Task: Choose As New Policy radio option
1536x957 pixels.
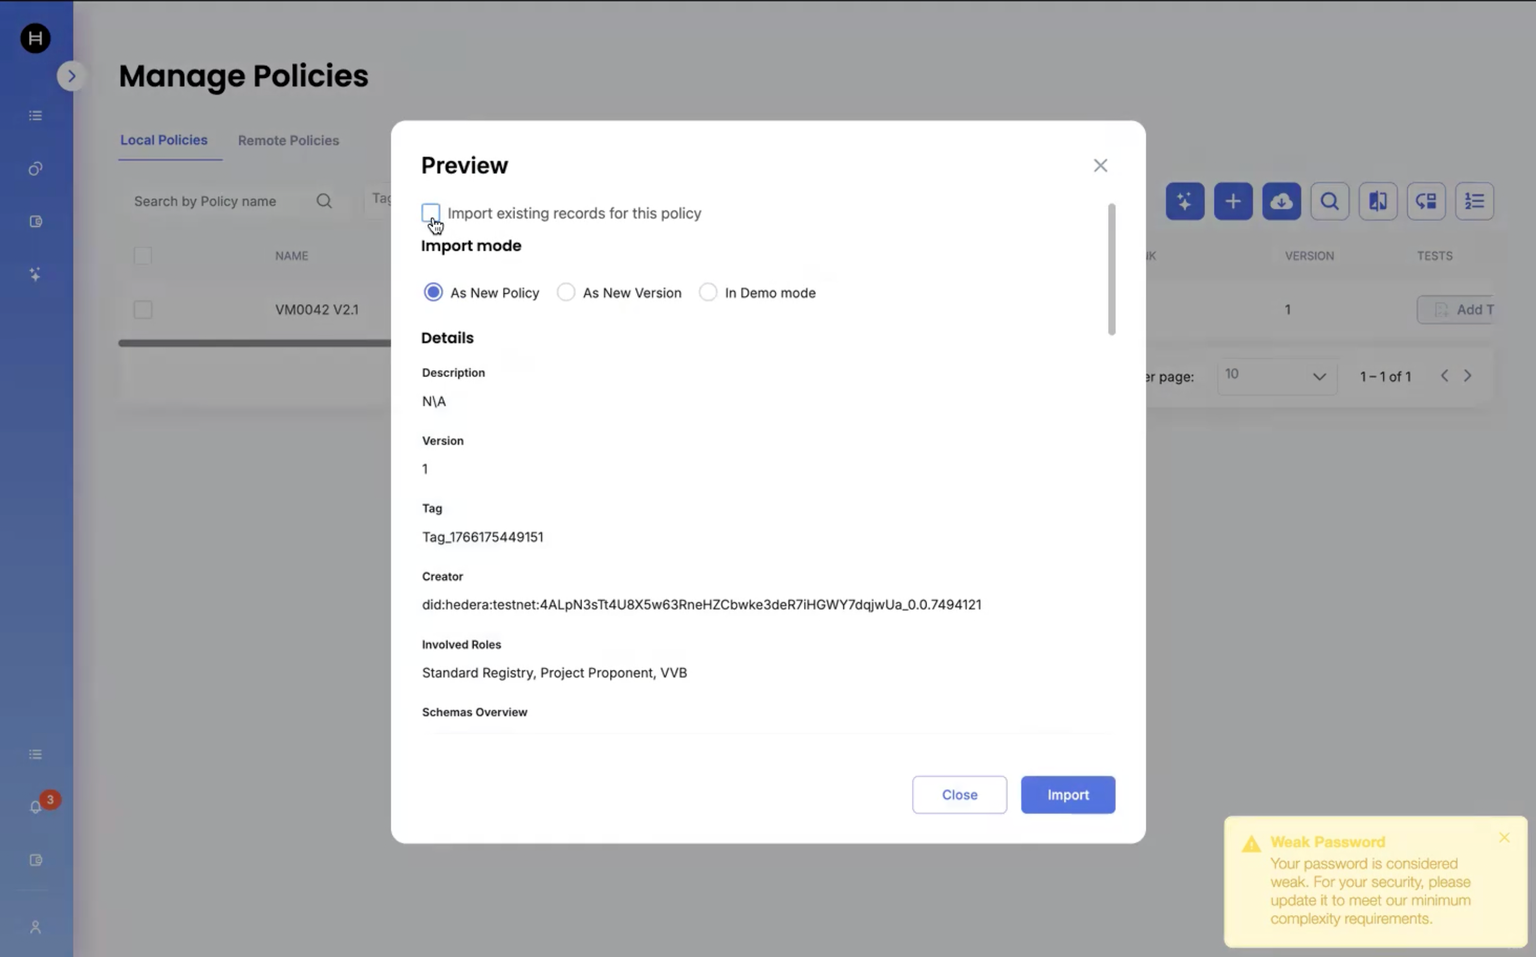Action: tap(433, 292)
